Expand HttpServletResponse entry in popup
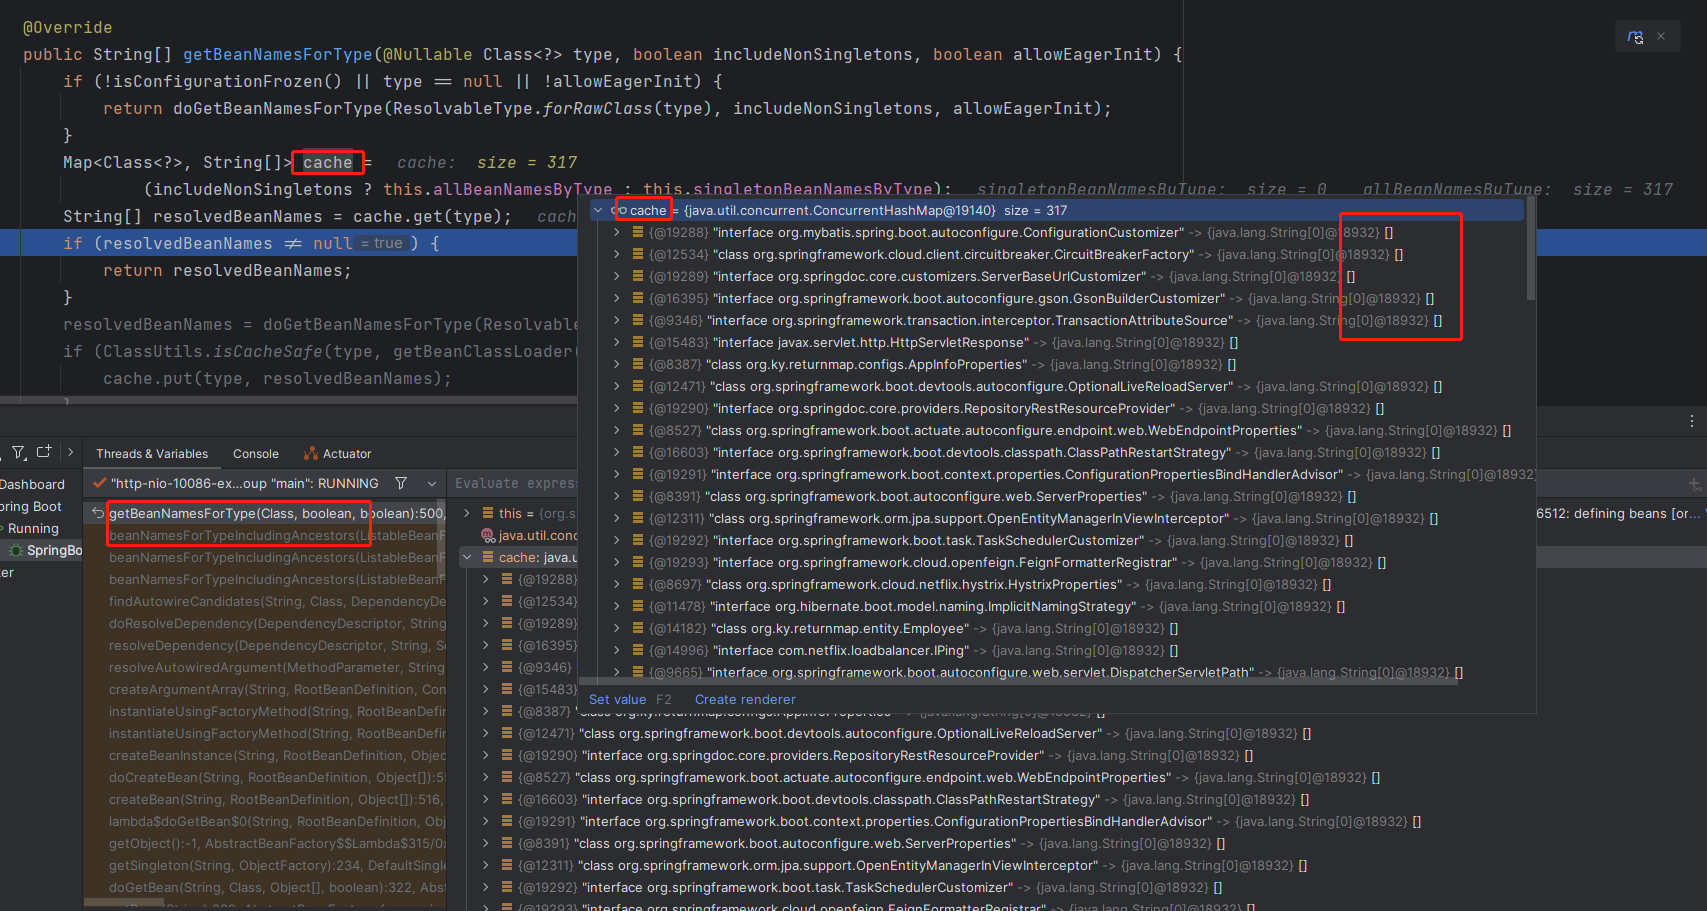The image size is (1707, 911). 616,342
